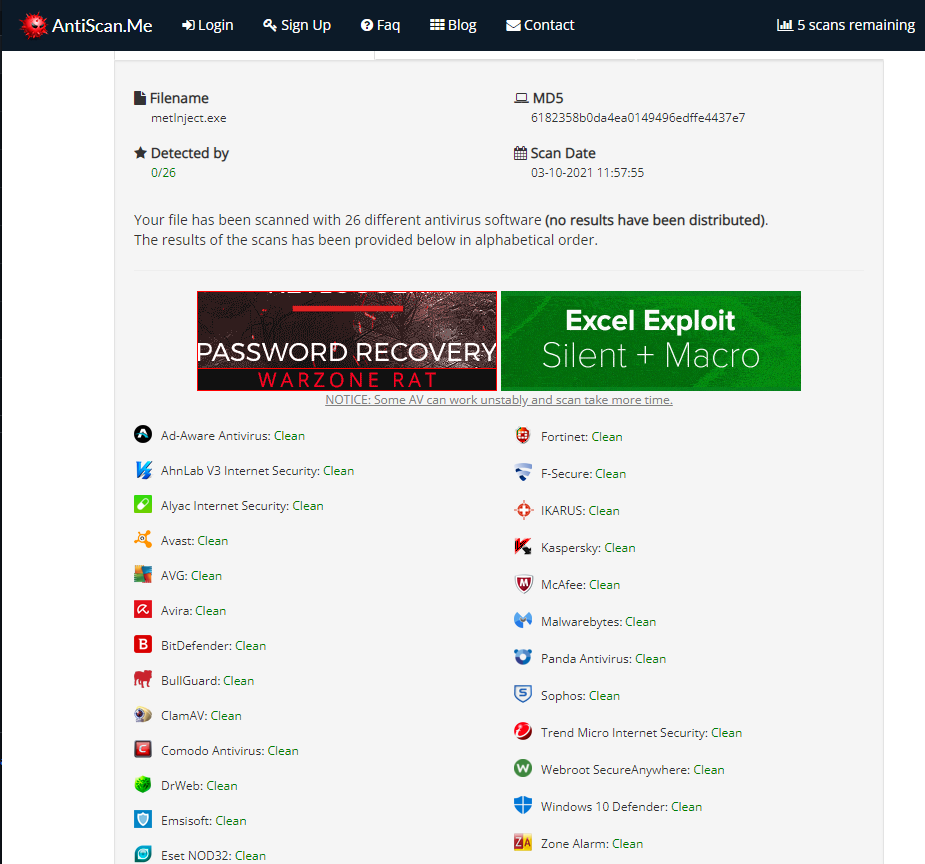Click the Trend Micro Internet Security icon

523,731
